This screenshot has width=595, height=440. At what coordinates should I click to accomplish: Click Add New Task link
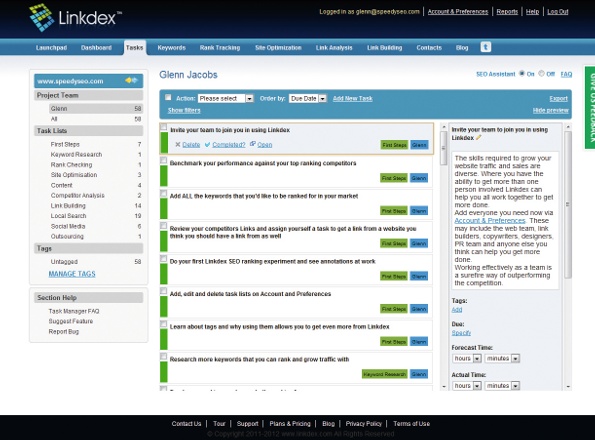pos(353,99)
